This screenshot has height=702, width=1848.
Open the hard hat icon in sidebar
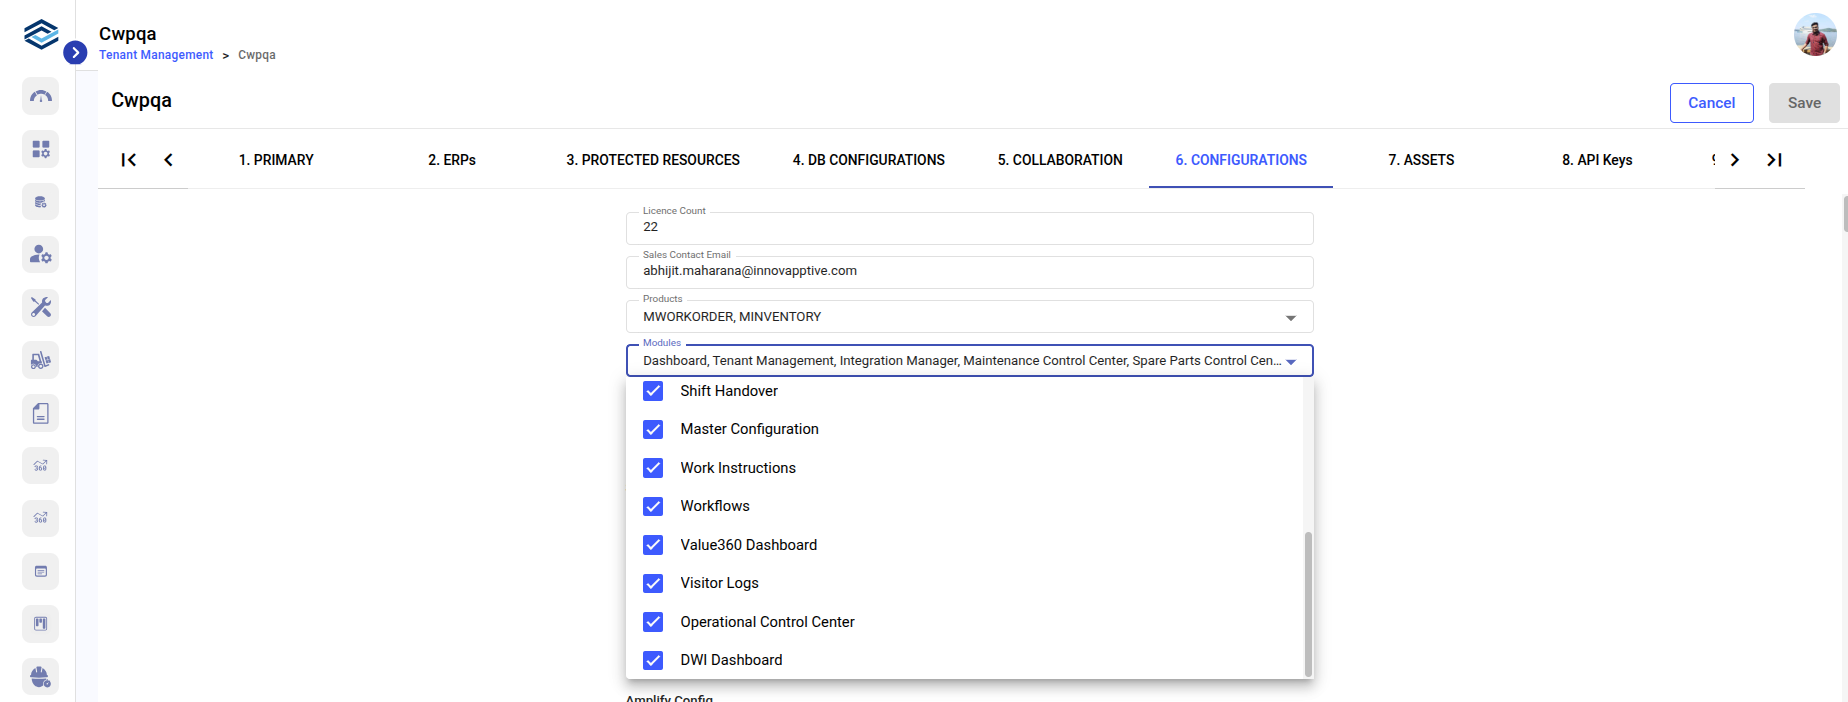click(x=41, y=677)
